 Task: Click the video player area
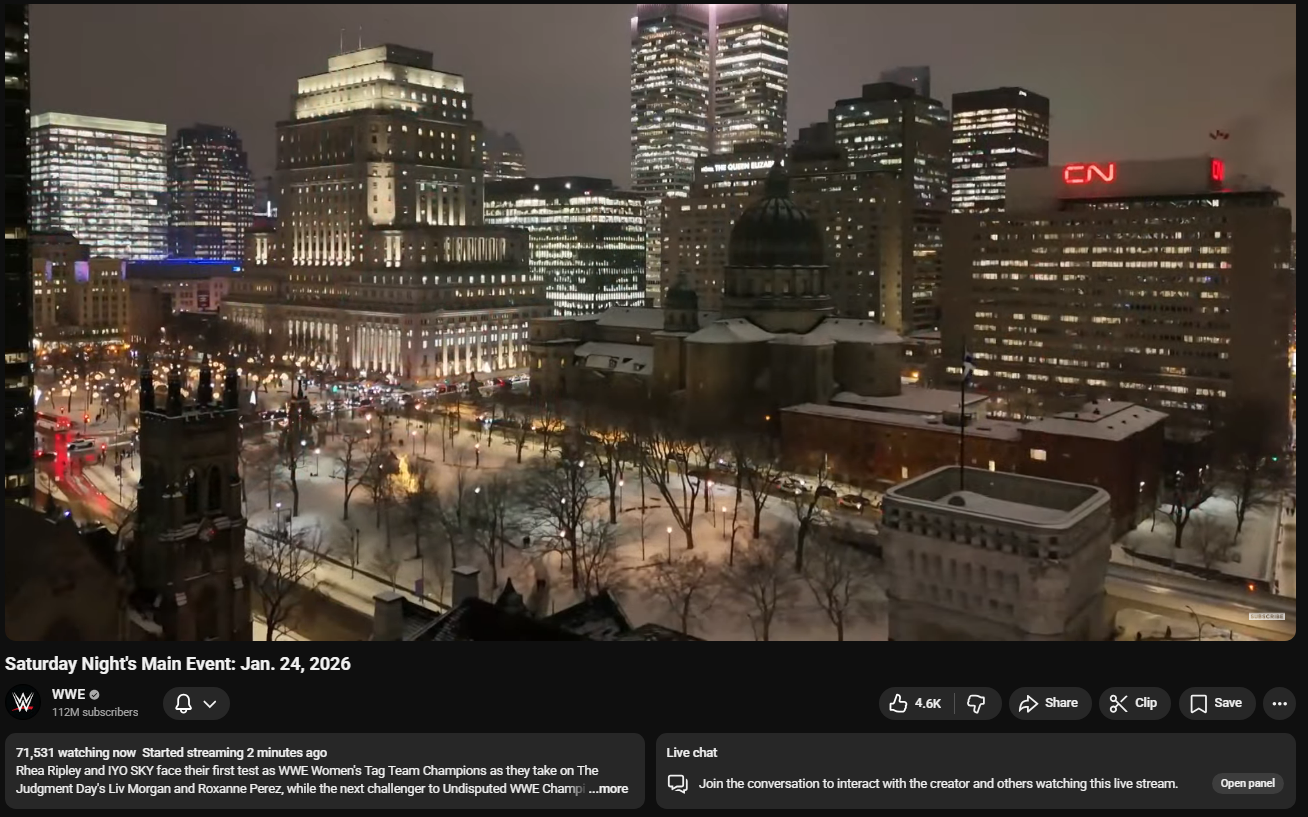(650, 322)
